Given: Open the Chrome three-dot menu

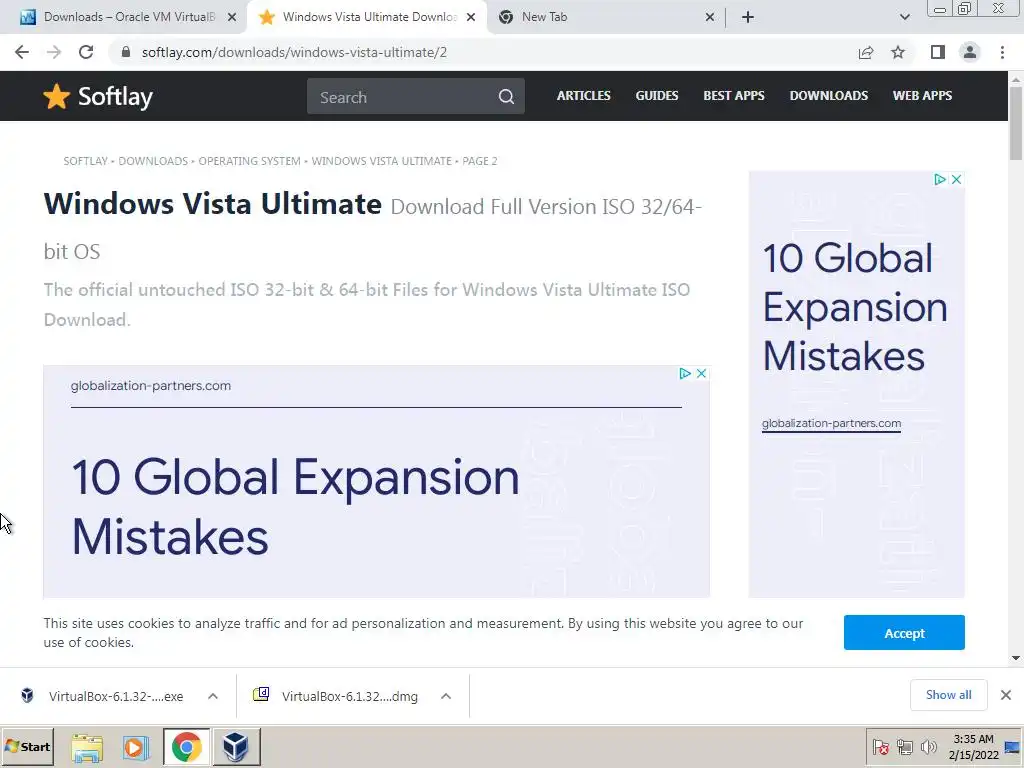Looking at the screenshot, I should point(1002,52).
